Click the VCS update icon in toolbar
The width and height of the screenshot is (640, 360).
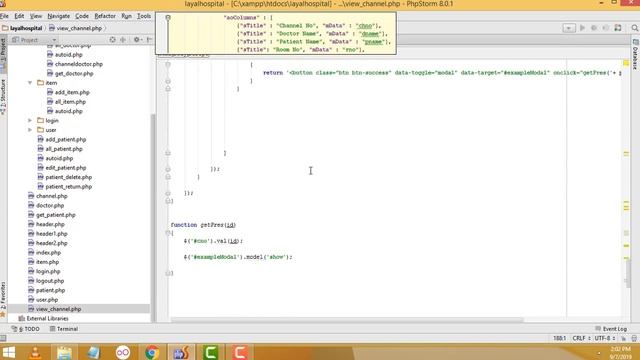pyautogui.click(x=618, y=28)
